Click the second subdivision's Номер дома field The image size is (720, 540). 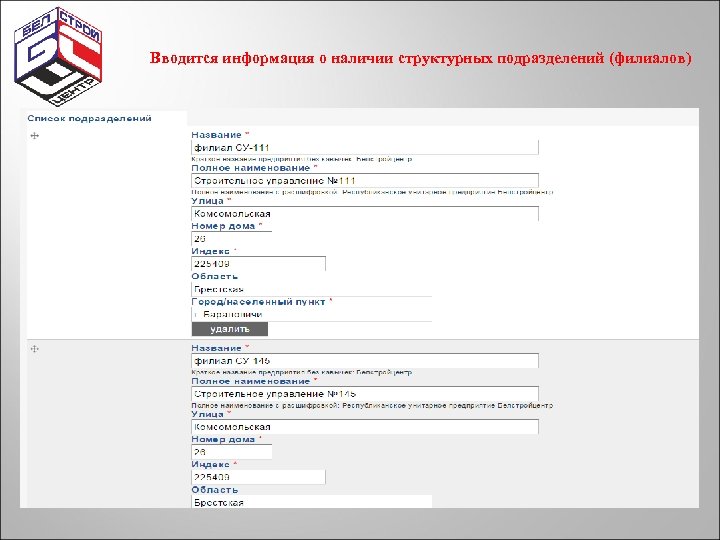(231, 452)
